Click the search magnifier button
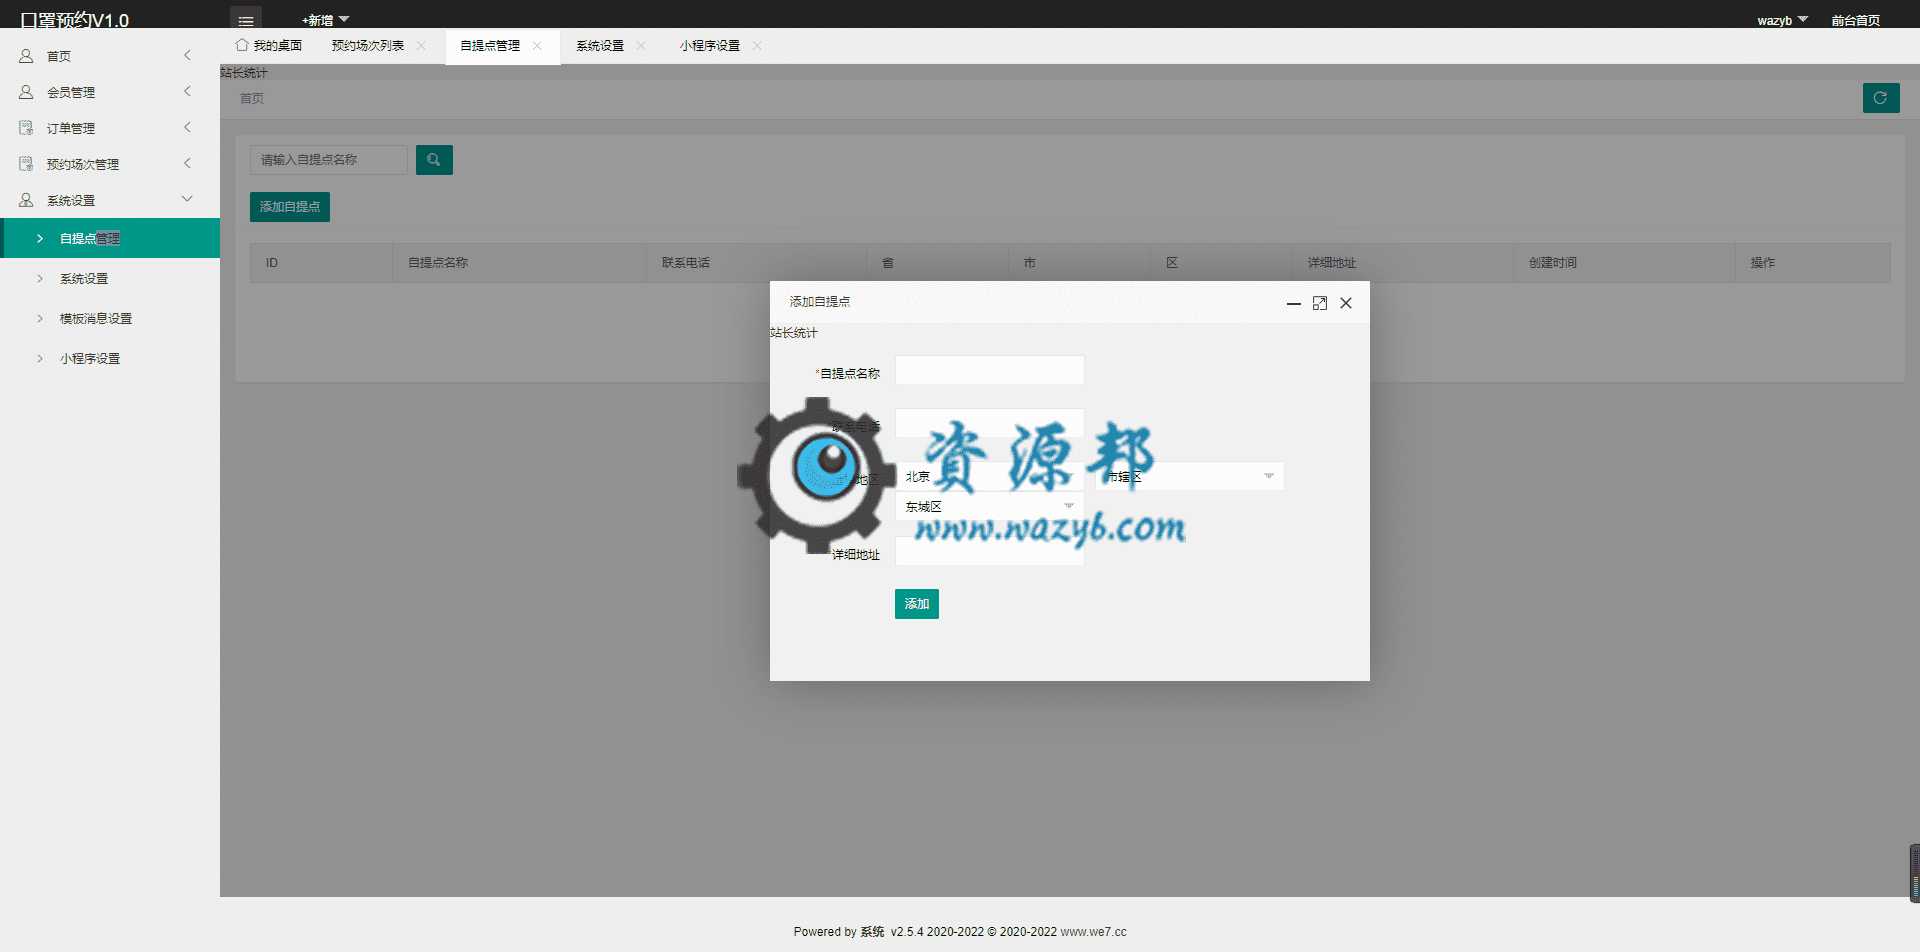The width and height of the screenshot is (1920, 952). (x=434, y=160)
